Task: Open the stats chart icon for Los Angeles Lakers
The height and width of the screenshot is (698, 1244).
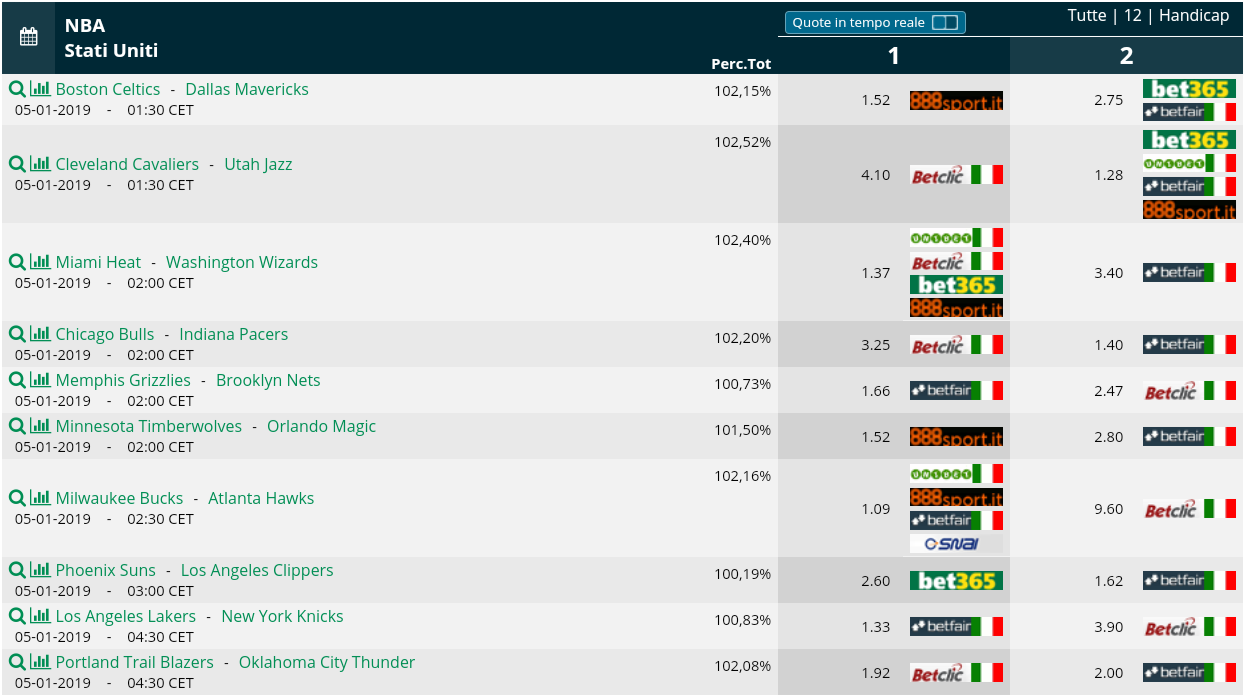Action: point(40,615)
